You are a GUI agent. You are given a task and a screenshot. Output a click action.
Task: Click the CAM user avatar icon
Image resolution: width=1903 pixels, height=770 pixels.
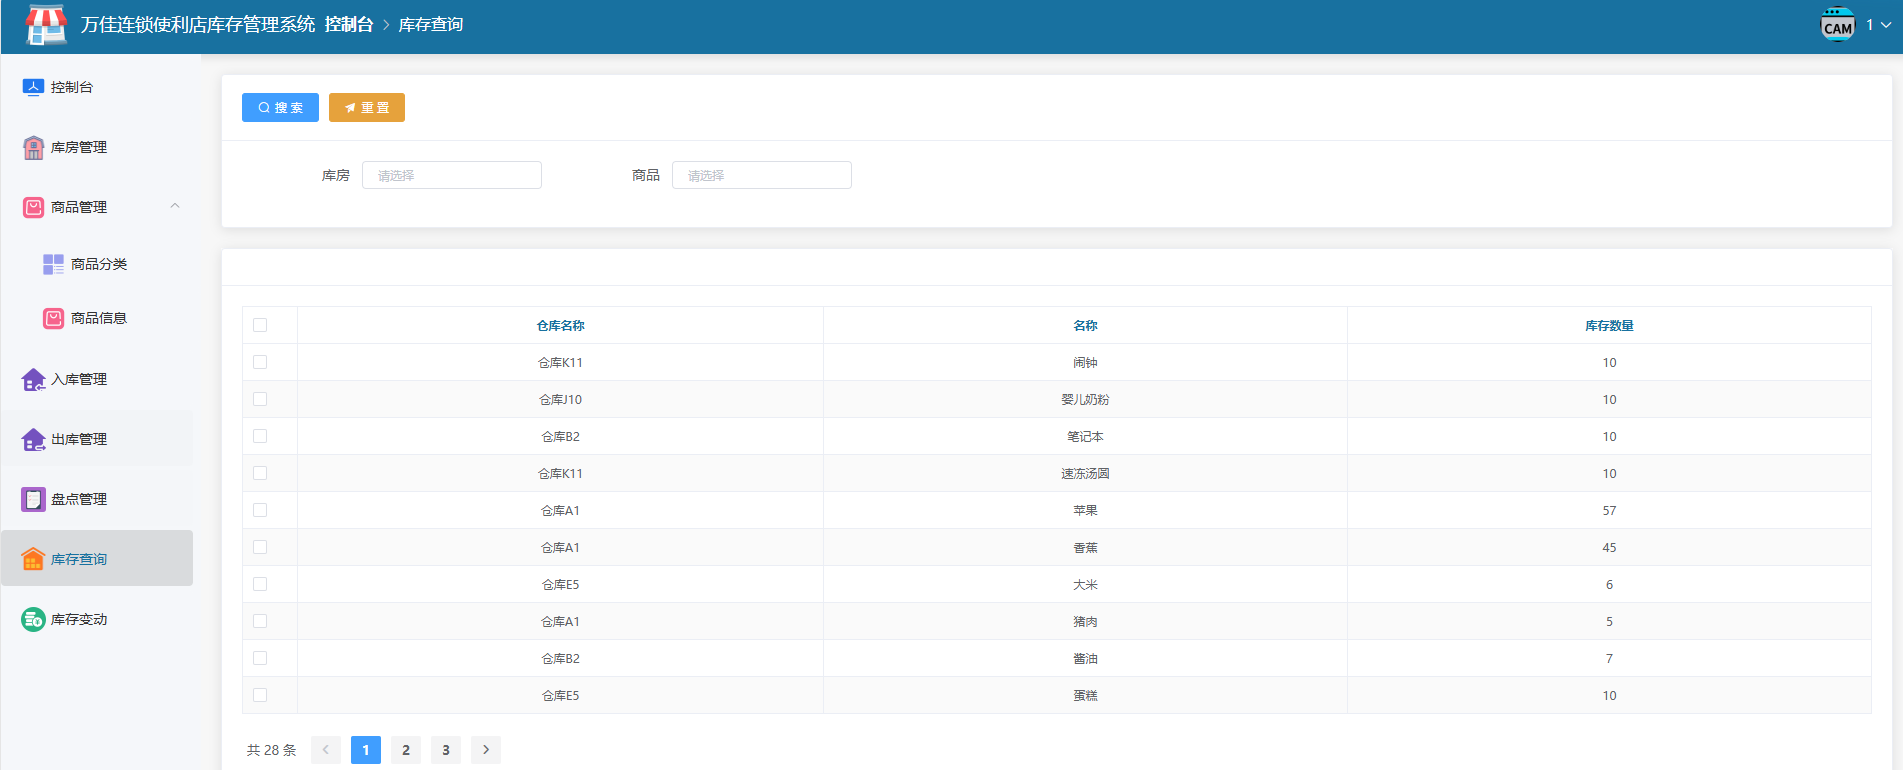[1838, 25]
